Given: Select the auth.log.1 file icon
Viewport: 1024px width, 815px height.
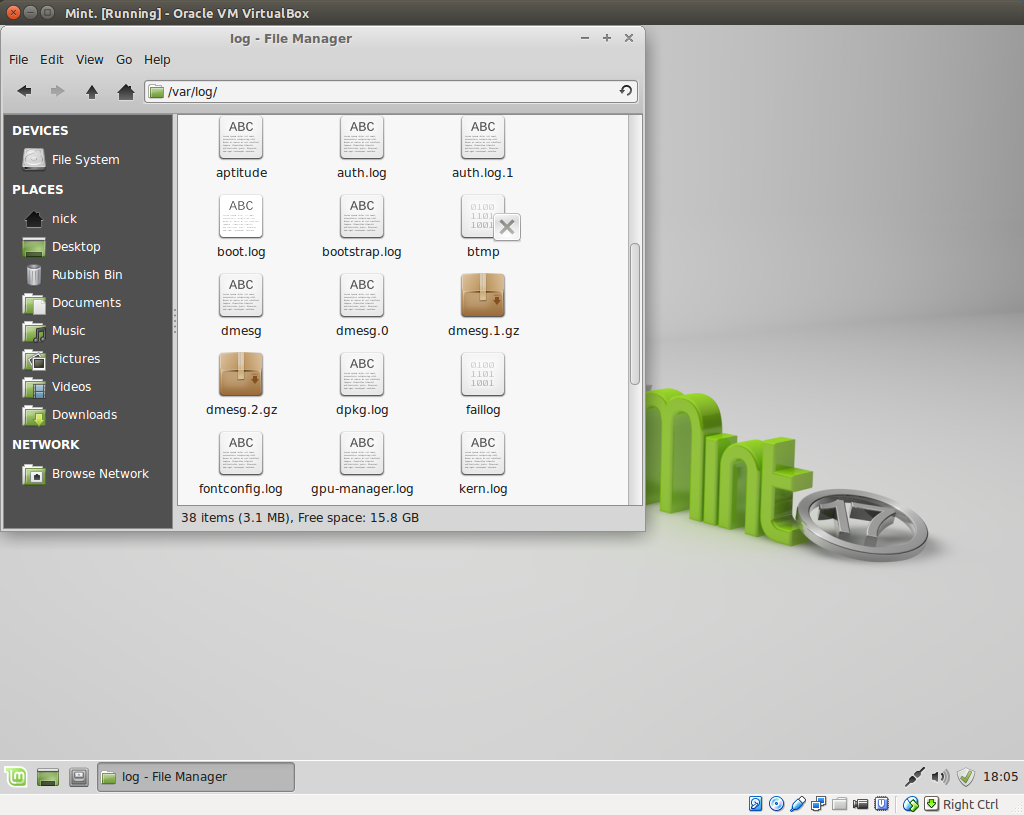Looking at the screenshot, I should (x=483, y=137).
